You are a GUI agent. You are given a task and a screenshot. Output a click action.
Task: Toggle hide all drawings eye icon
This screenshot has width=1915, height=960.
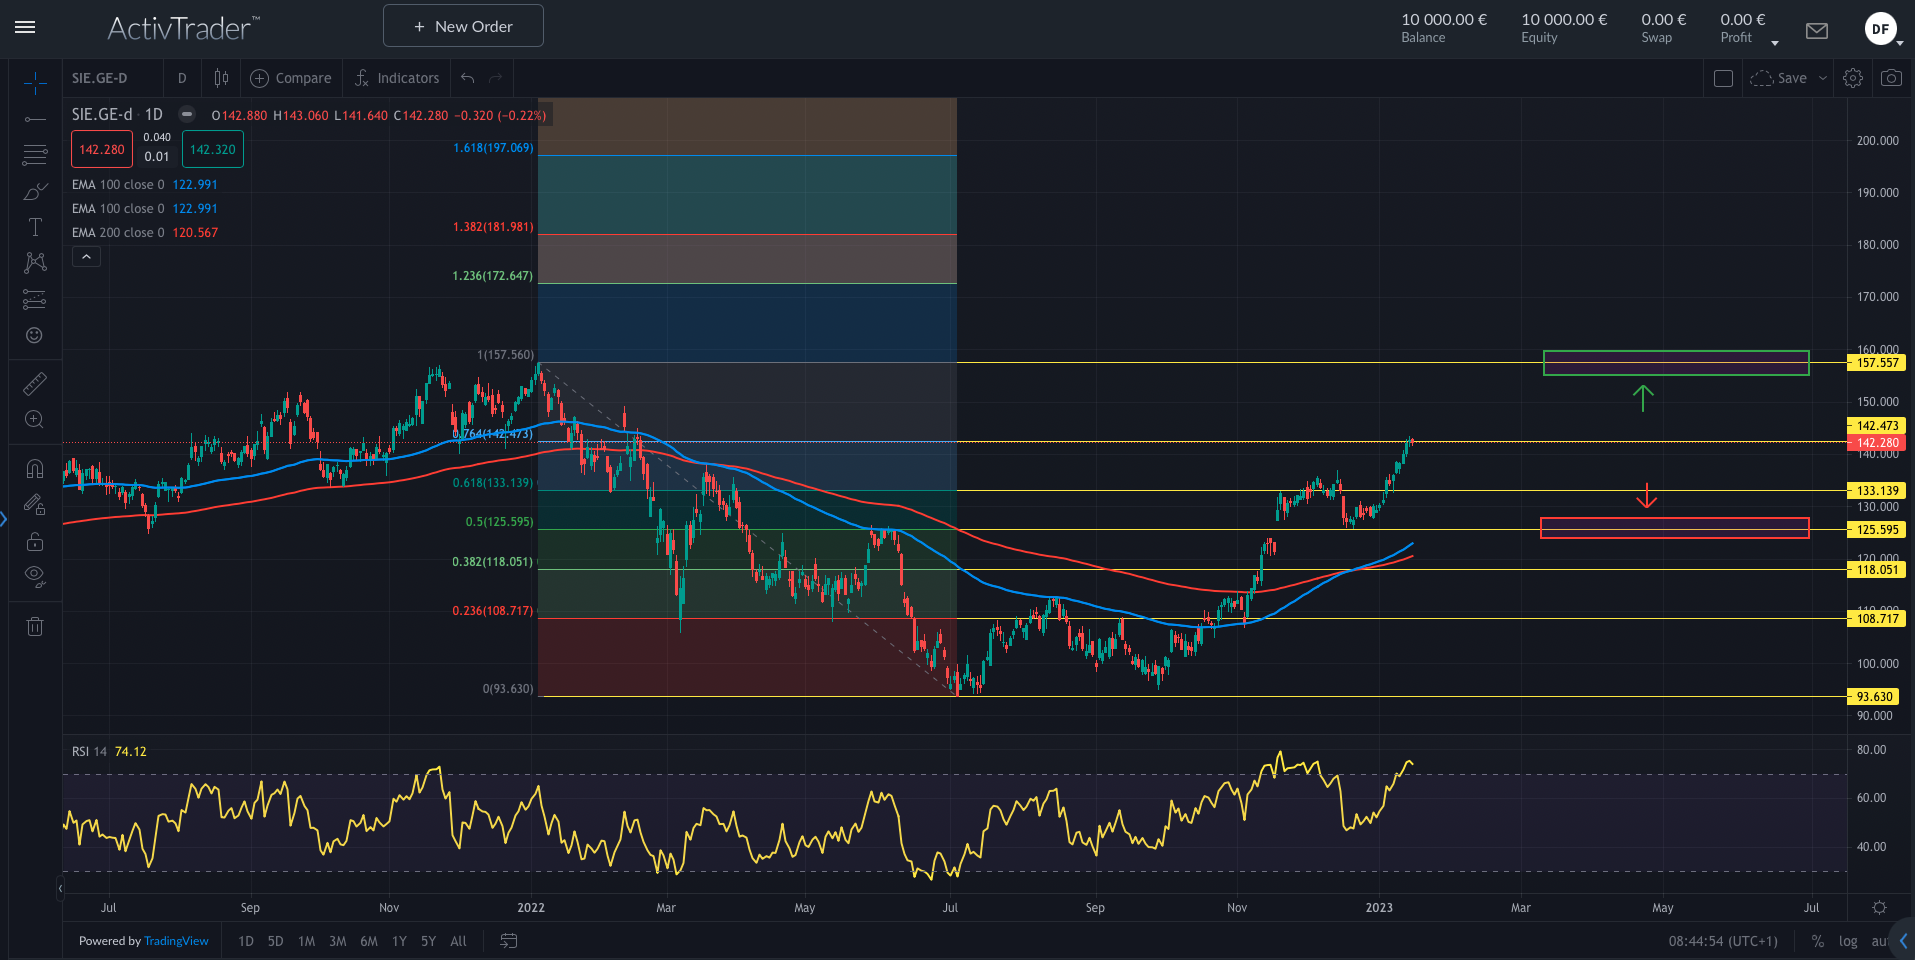click(x=35, y=575)
